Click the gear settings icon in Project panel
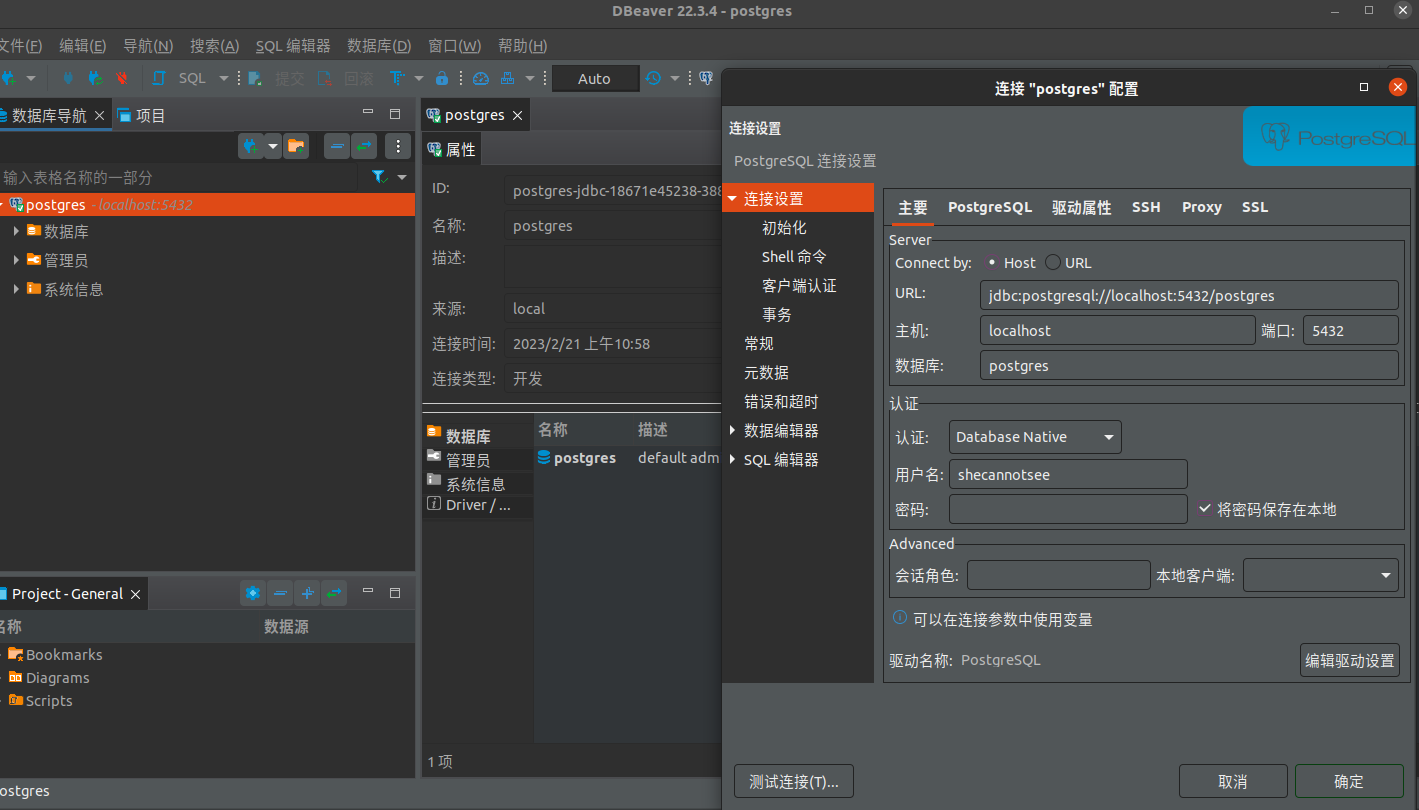The height and width of the screenshot is (810, 1419). (253, 593)
